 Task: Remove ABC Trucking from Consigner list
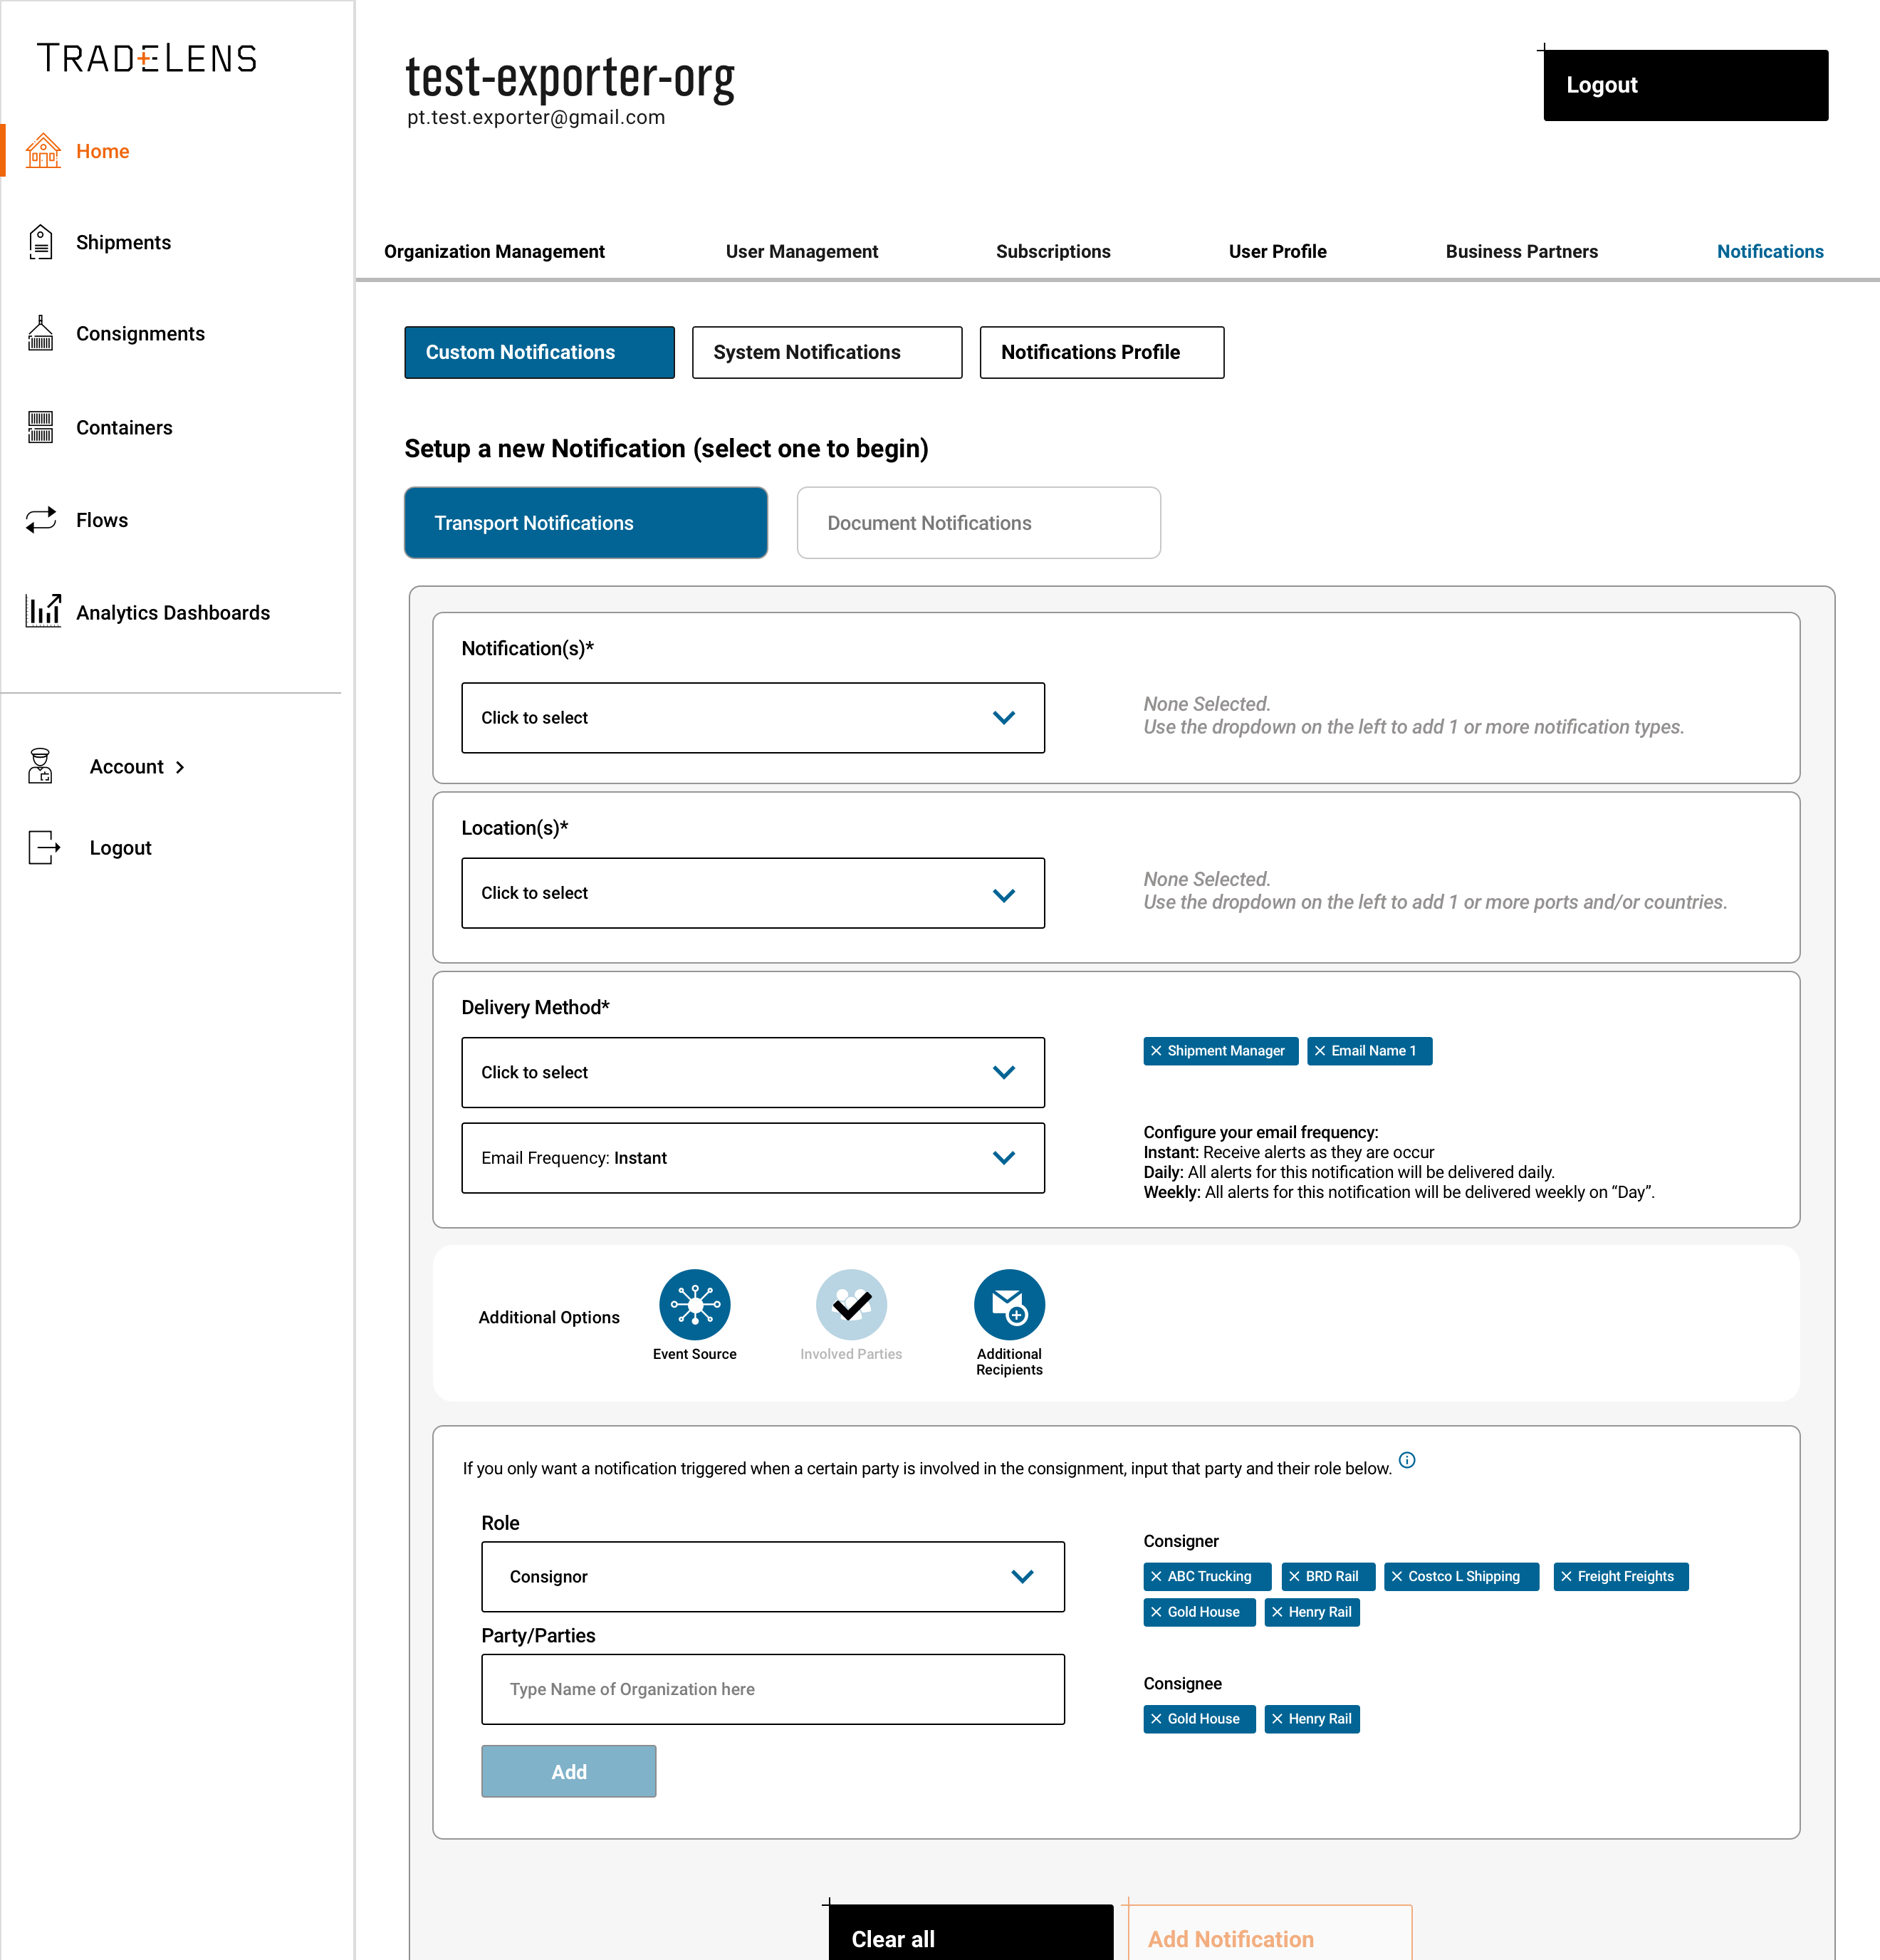click(1157, 1577)
